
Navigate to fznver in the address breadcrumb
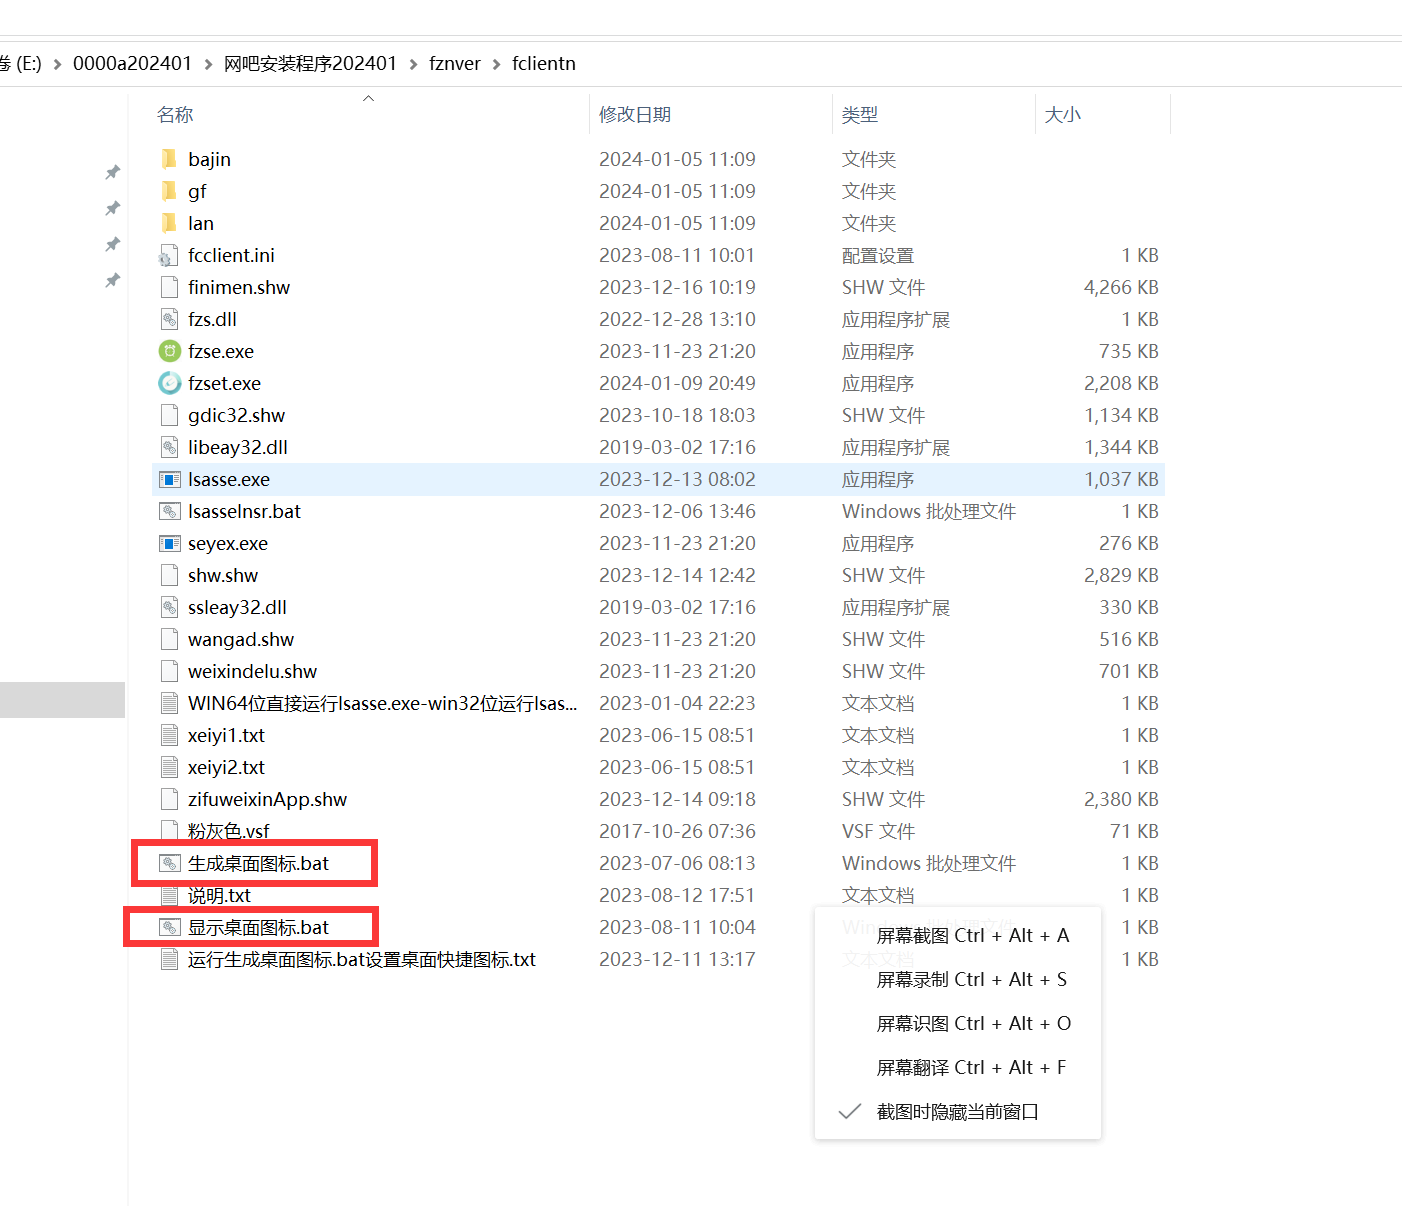click(x=455, y=64)
